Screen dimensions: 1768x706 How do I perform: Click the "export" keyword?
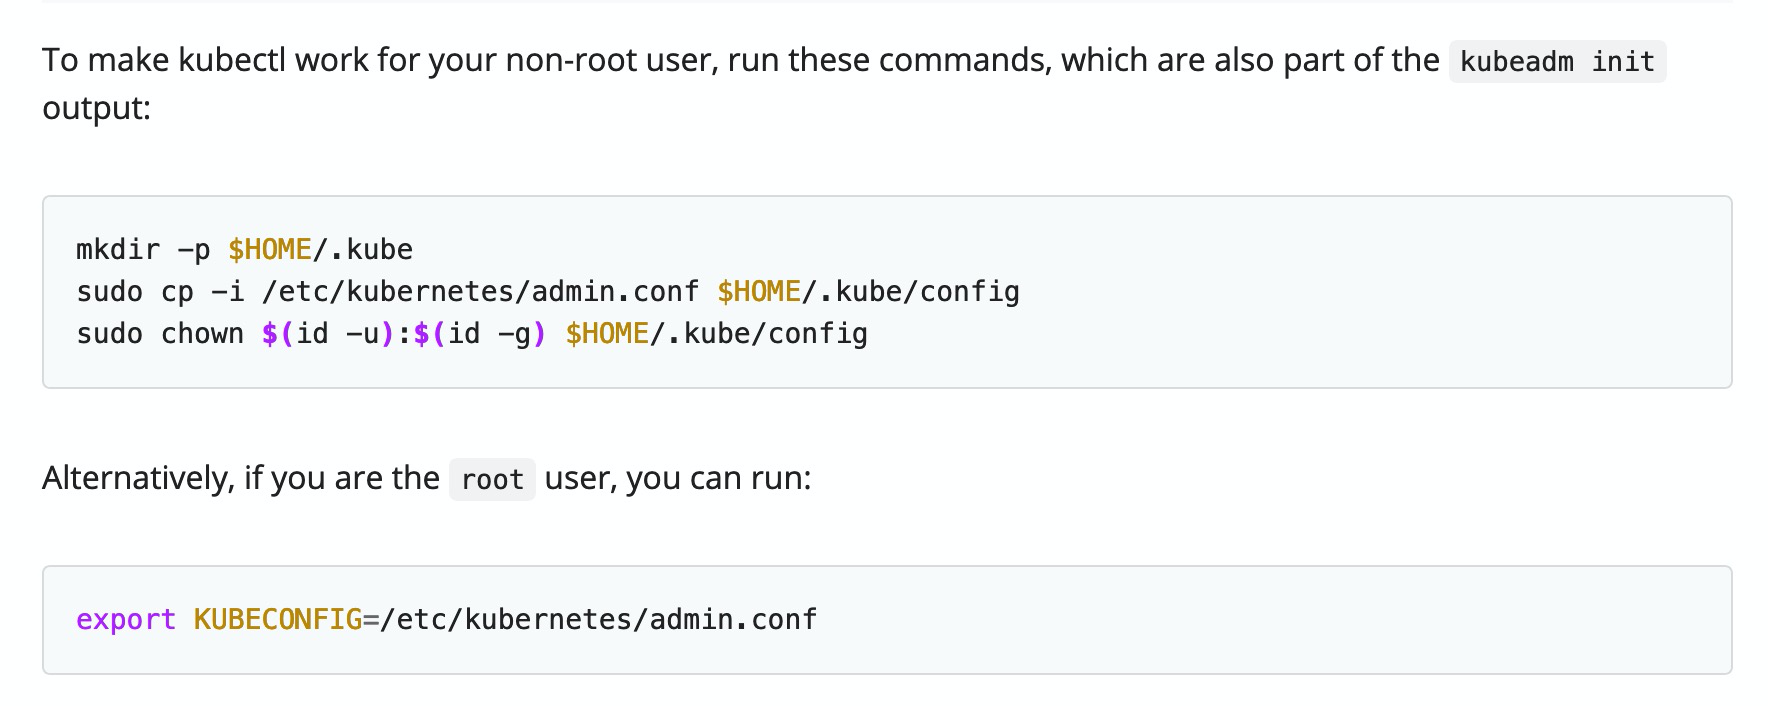(126, 619)
